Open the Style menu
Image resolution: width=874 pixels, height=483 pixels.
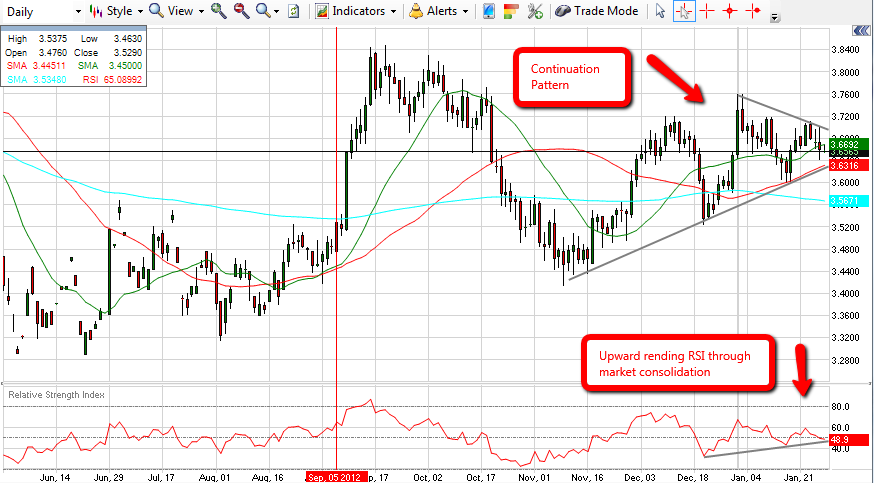point(114,12)
